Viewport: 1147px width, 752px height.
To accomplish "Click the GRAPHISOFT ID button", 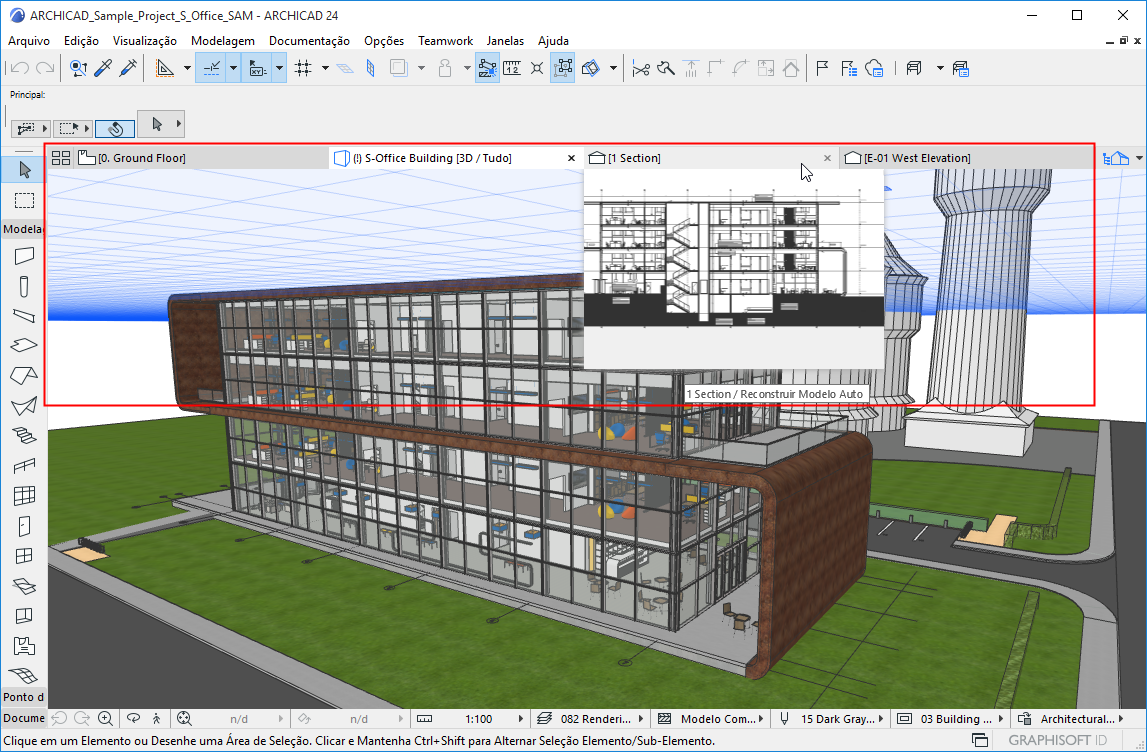I will [1056, 741].
